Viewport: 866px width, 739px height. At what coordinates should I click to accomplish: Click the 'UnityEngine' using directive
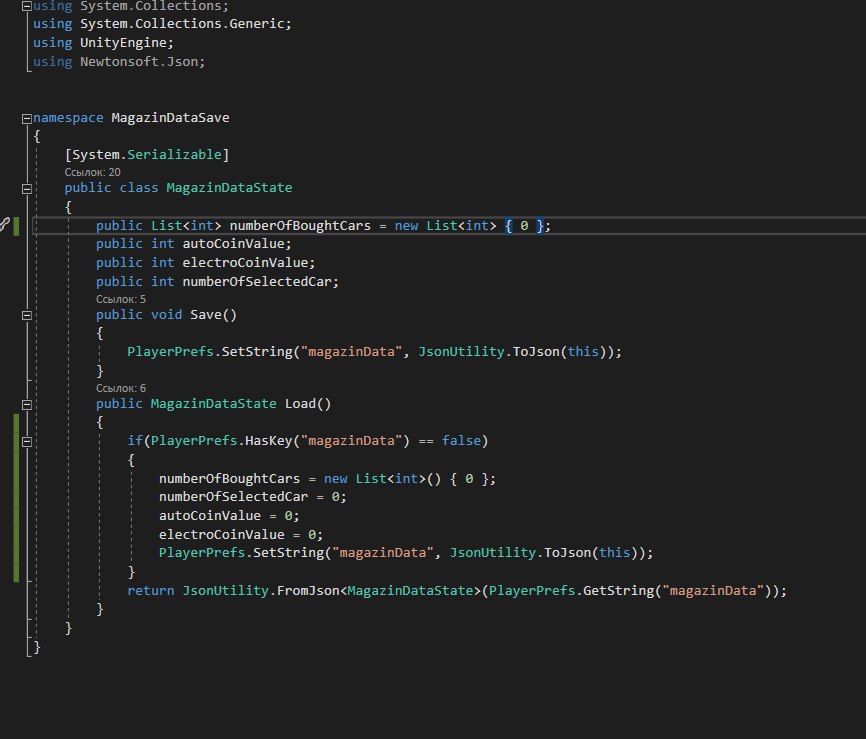(x=123, y=43)
